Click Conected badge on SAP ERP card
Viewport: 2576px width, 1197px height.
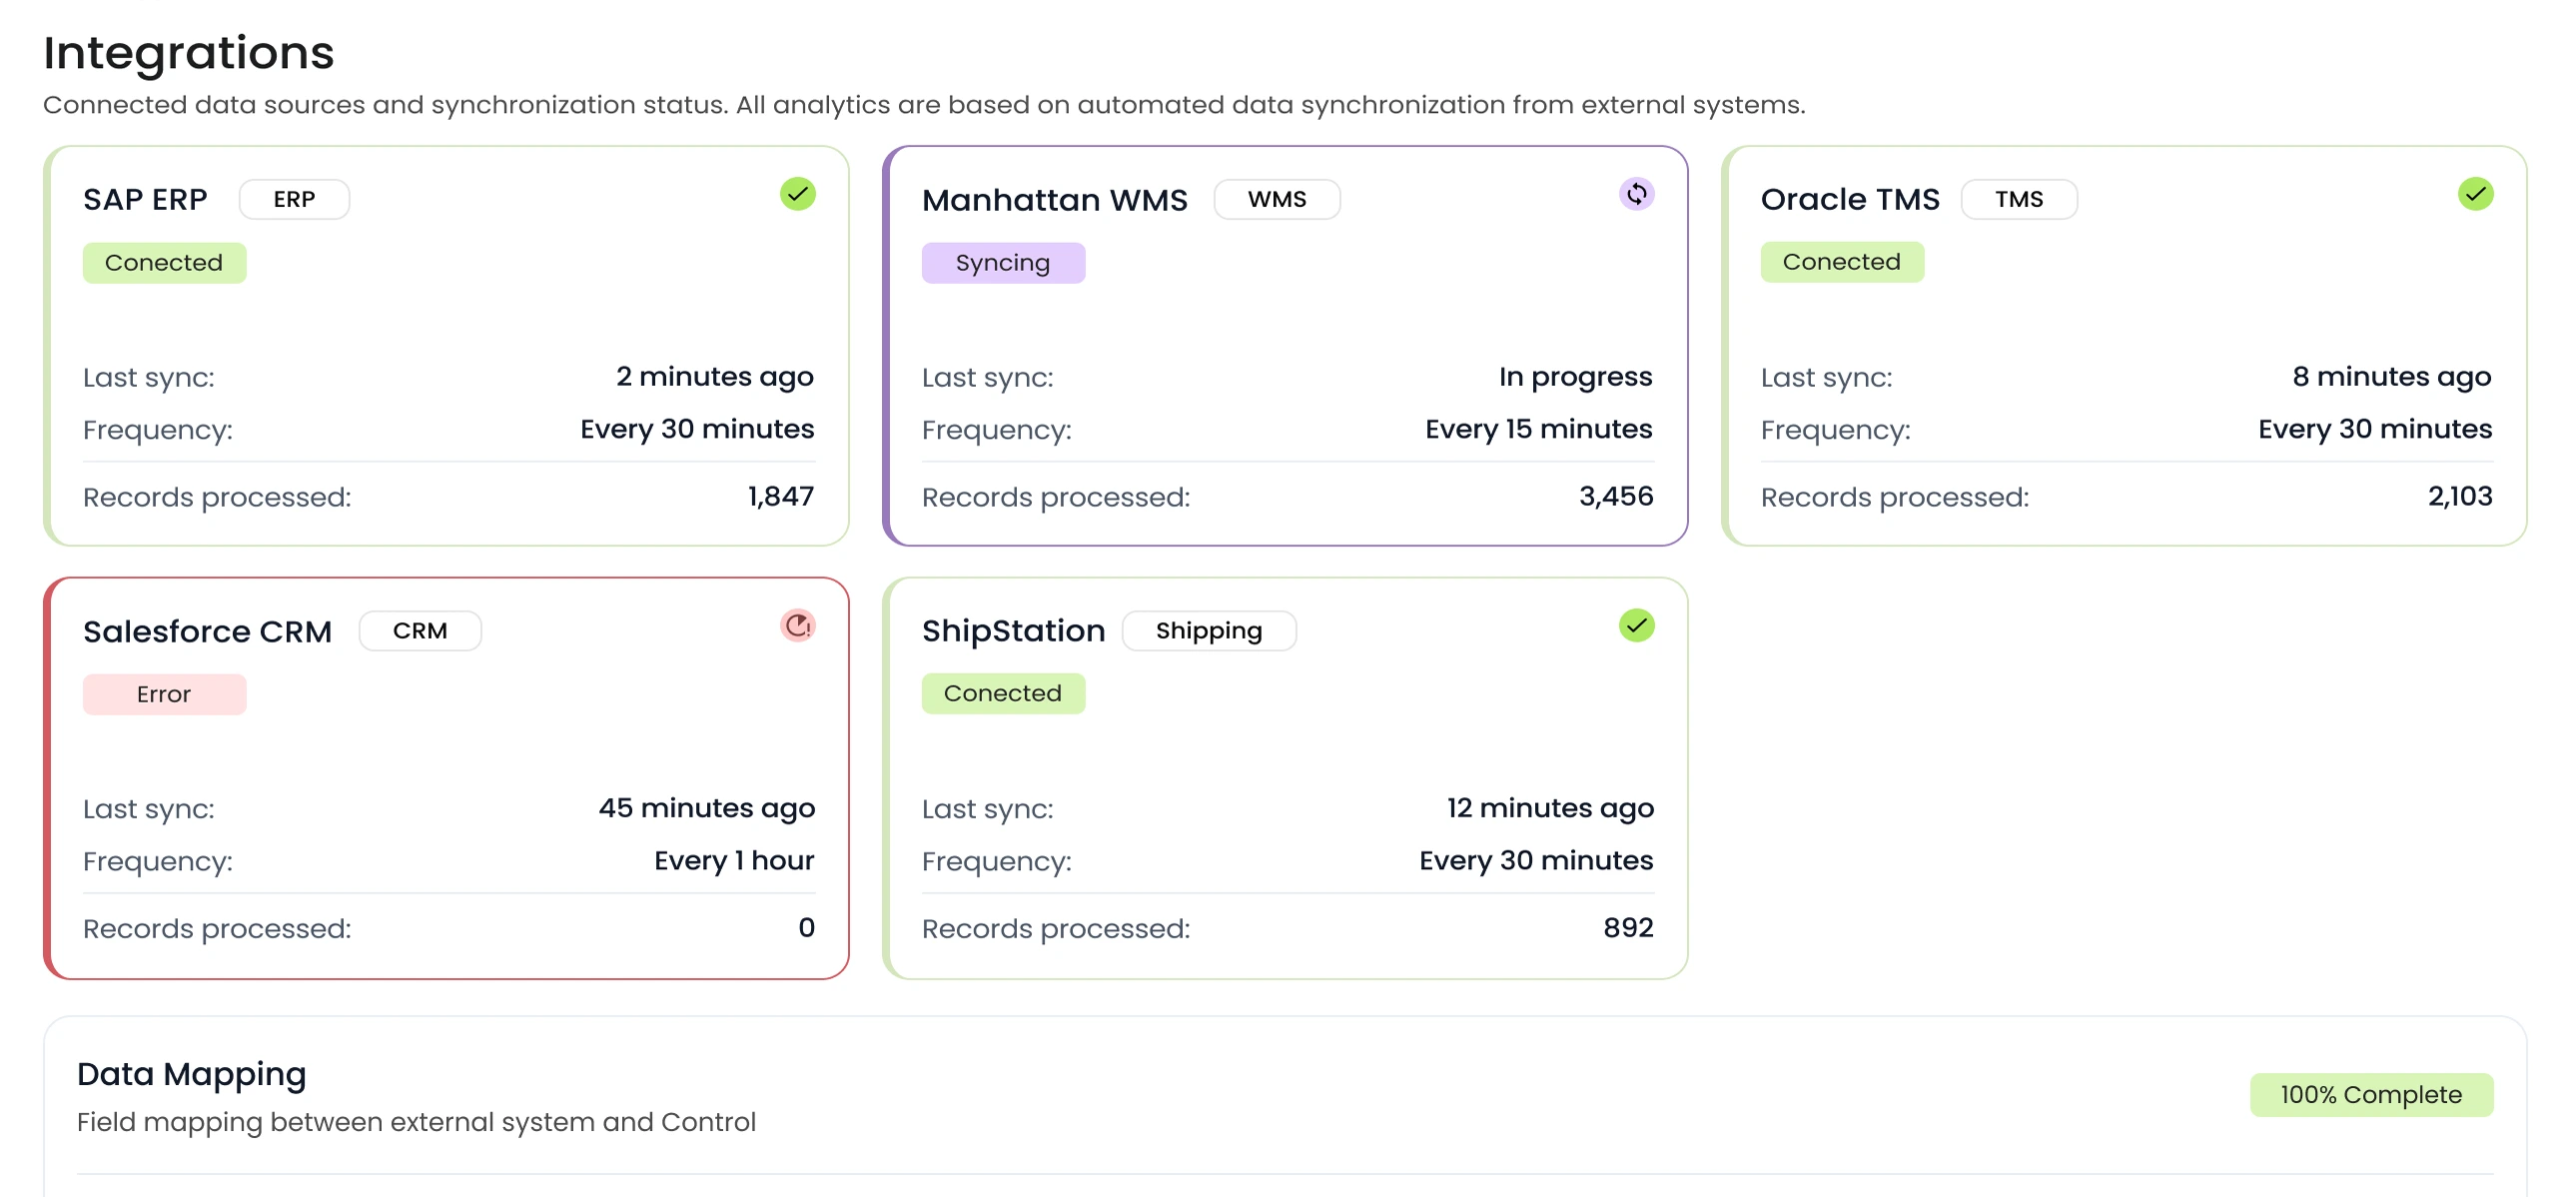[x=164, y=263]
